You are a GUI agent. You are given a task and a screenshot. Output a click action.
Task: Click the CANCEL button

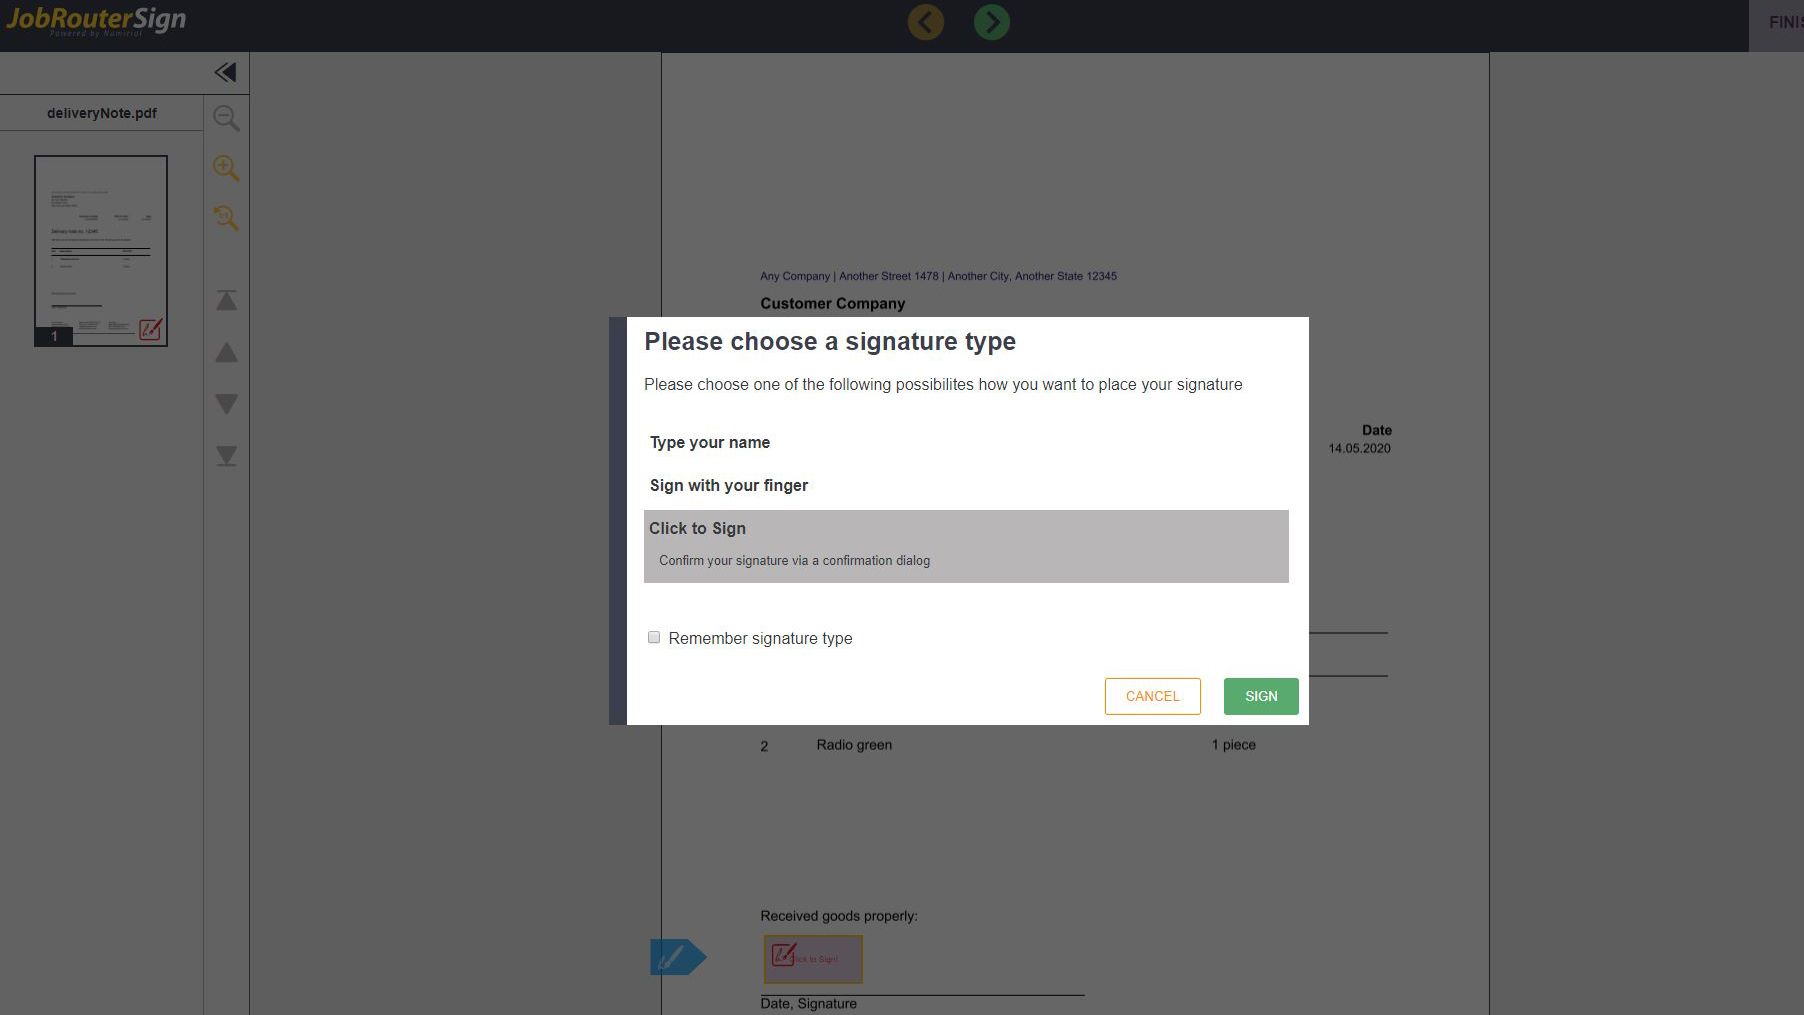click(1152, 696)
